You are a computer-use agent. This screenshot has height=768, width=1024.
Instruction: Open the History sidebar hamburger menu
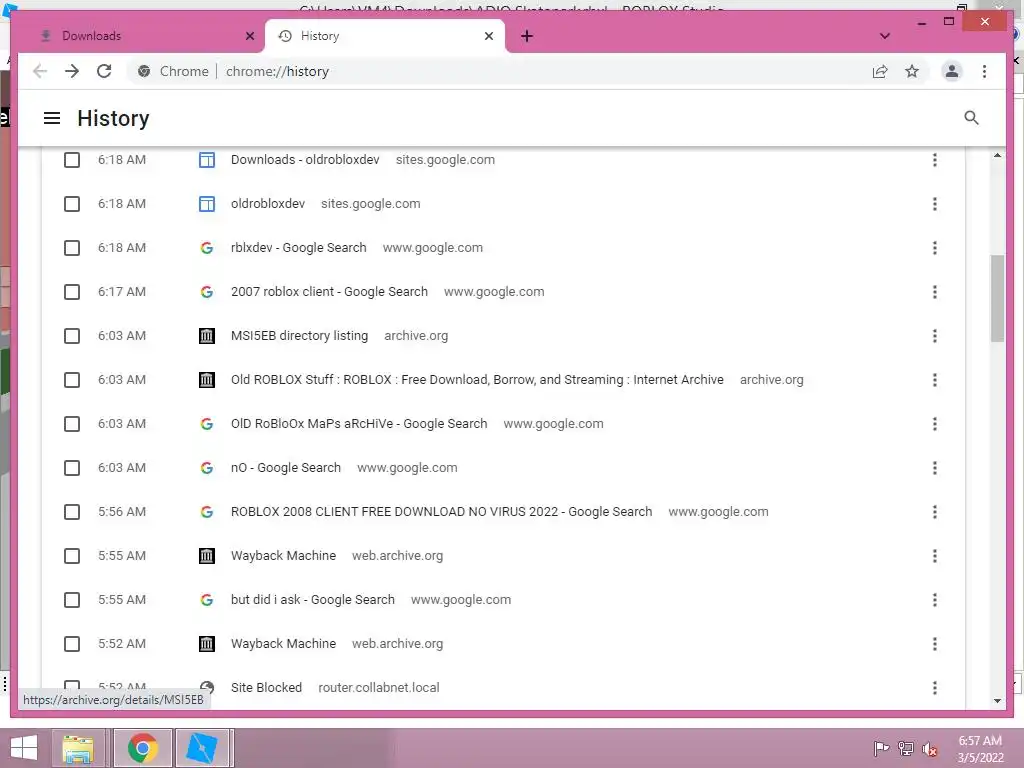[52, 118]
